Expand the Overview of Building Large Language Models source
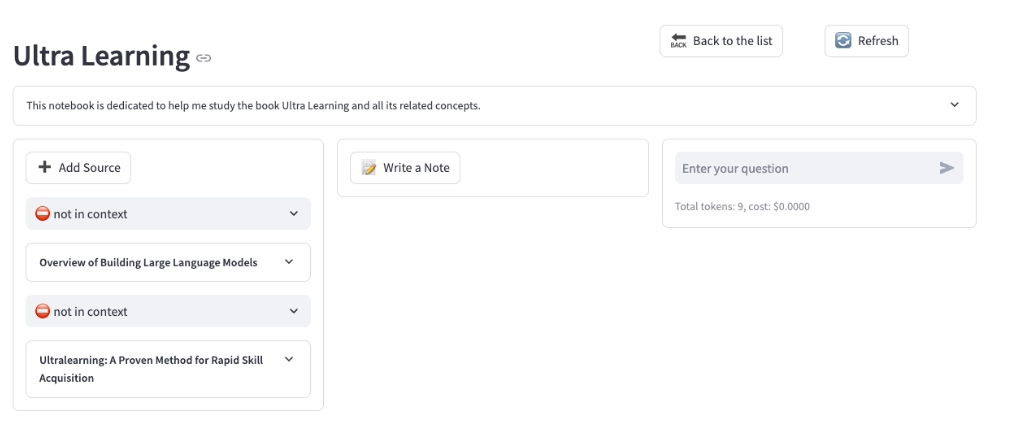1021x425 pixels. tap(289, 262)
